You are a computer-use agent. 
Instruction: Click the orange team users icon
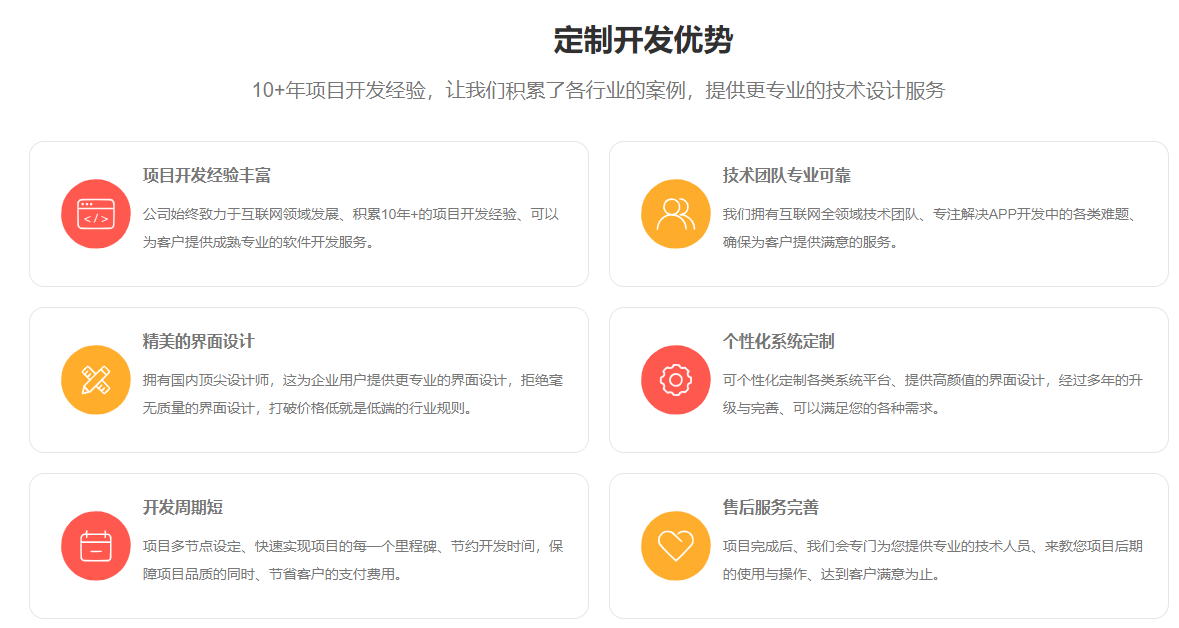click(x=676, y=214)
